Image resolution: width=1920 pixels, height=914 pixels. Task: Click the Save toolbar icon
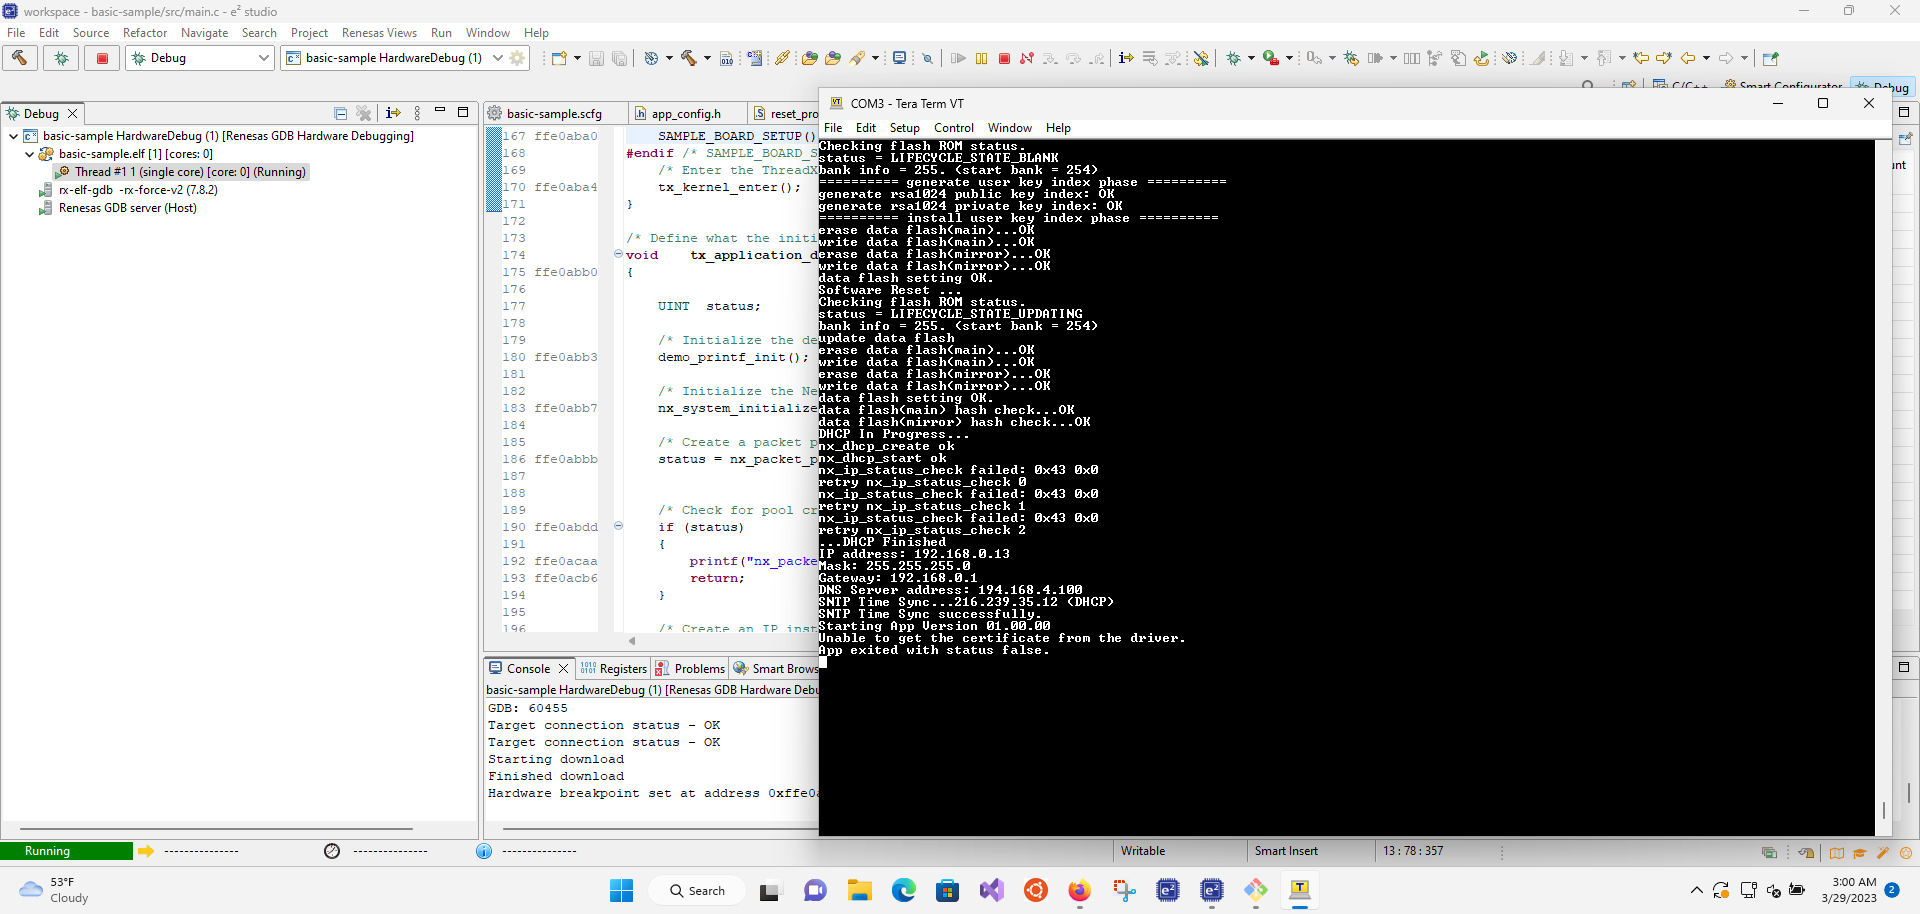coord(596,58)
